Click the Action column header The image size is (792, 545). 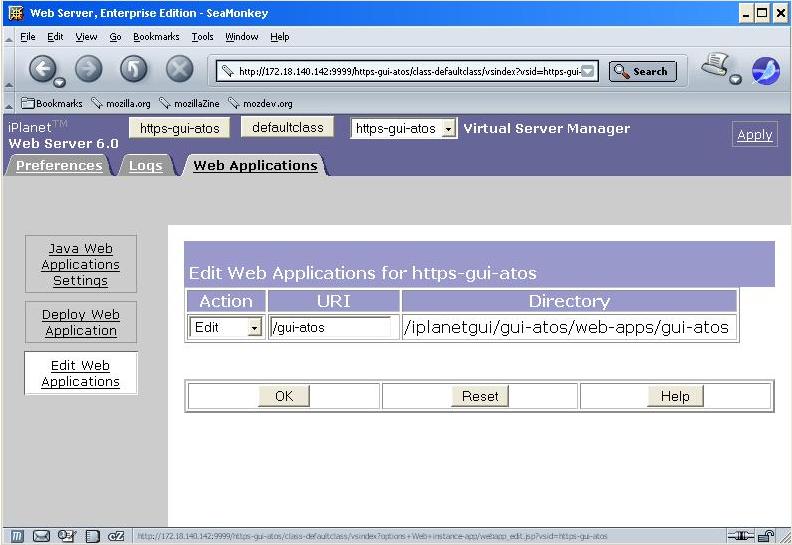click(x=226, y=301)
